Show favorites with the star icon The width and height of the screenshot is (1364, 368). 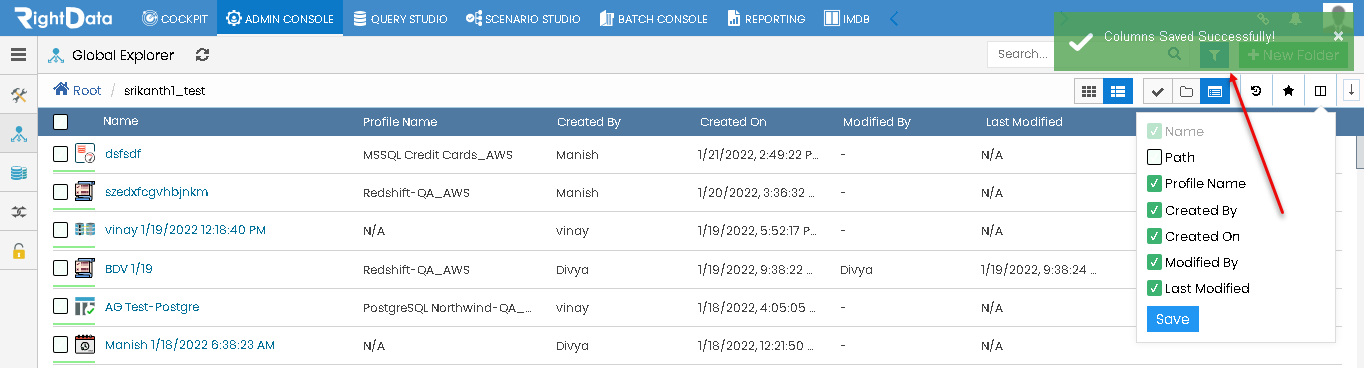pyautogui.click(x=1288, y=91)
